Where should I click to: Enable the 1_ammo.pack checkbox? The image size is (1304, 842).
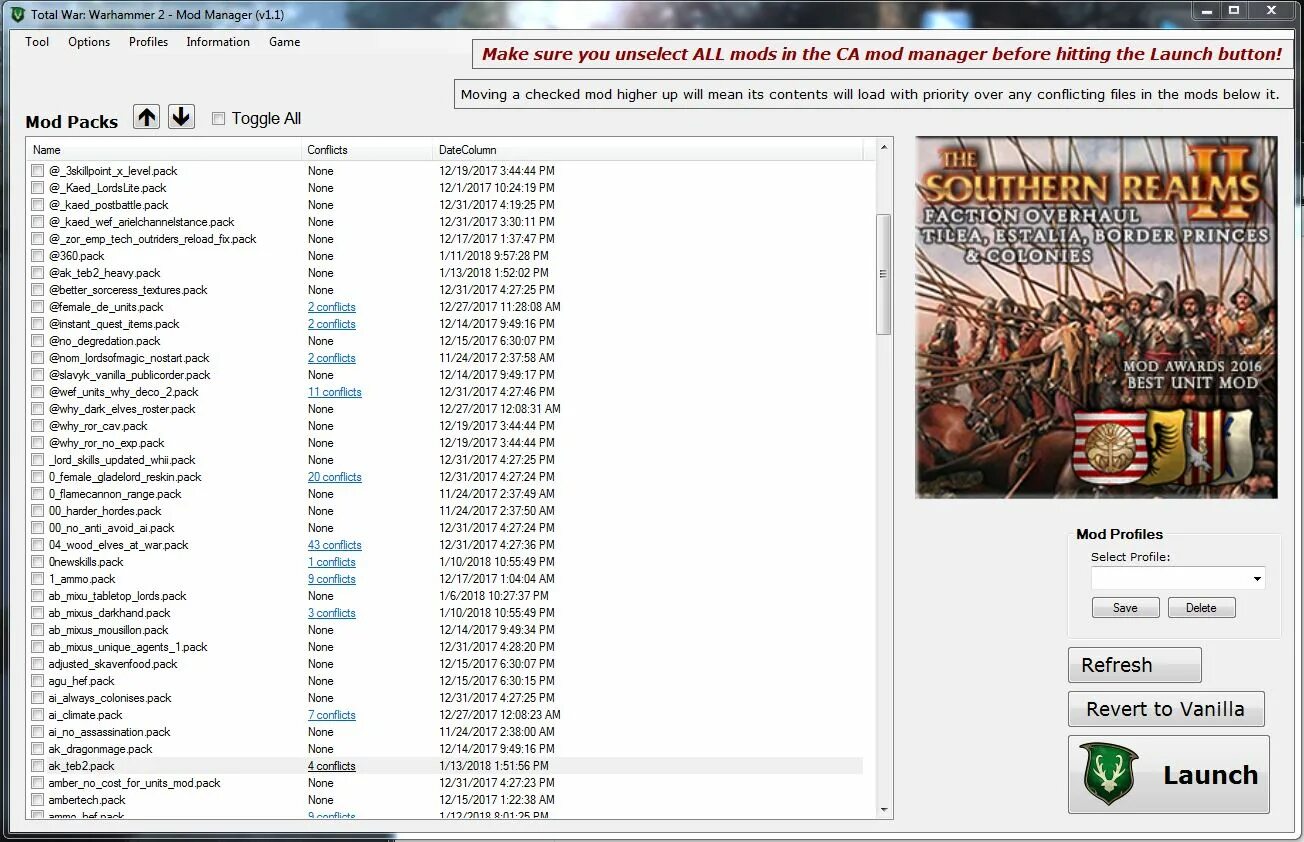[x=37, y=579]
